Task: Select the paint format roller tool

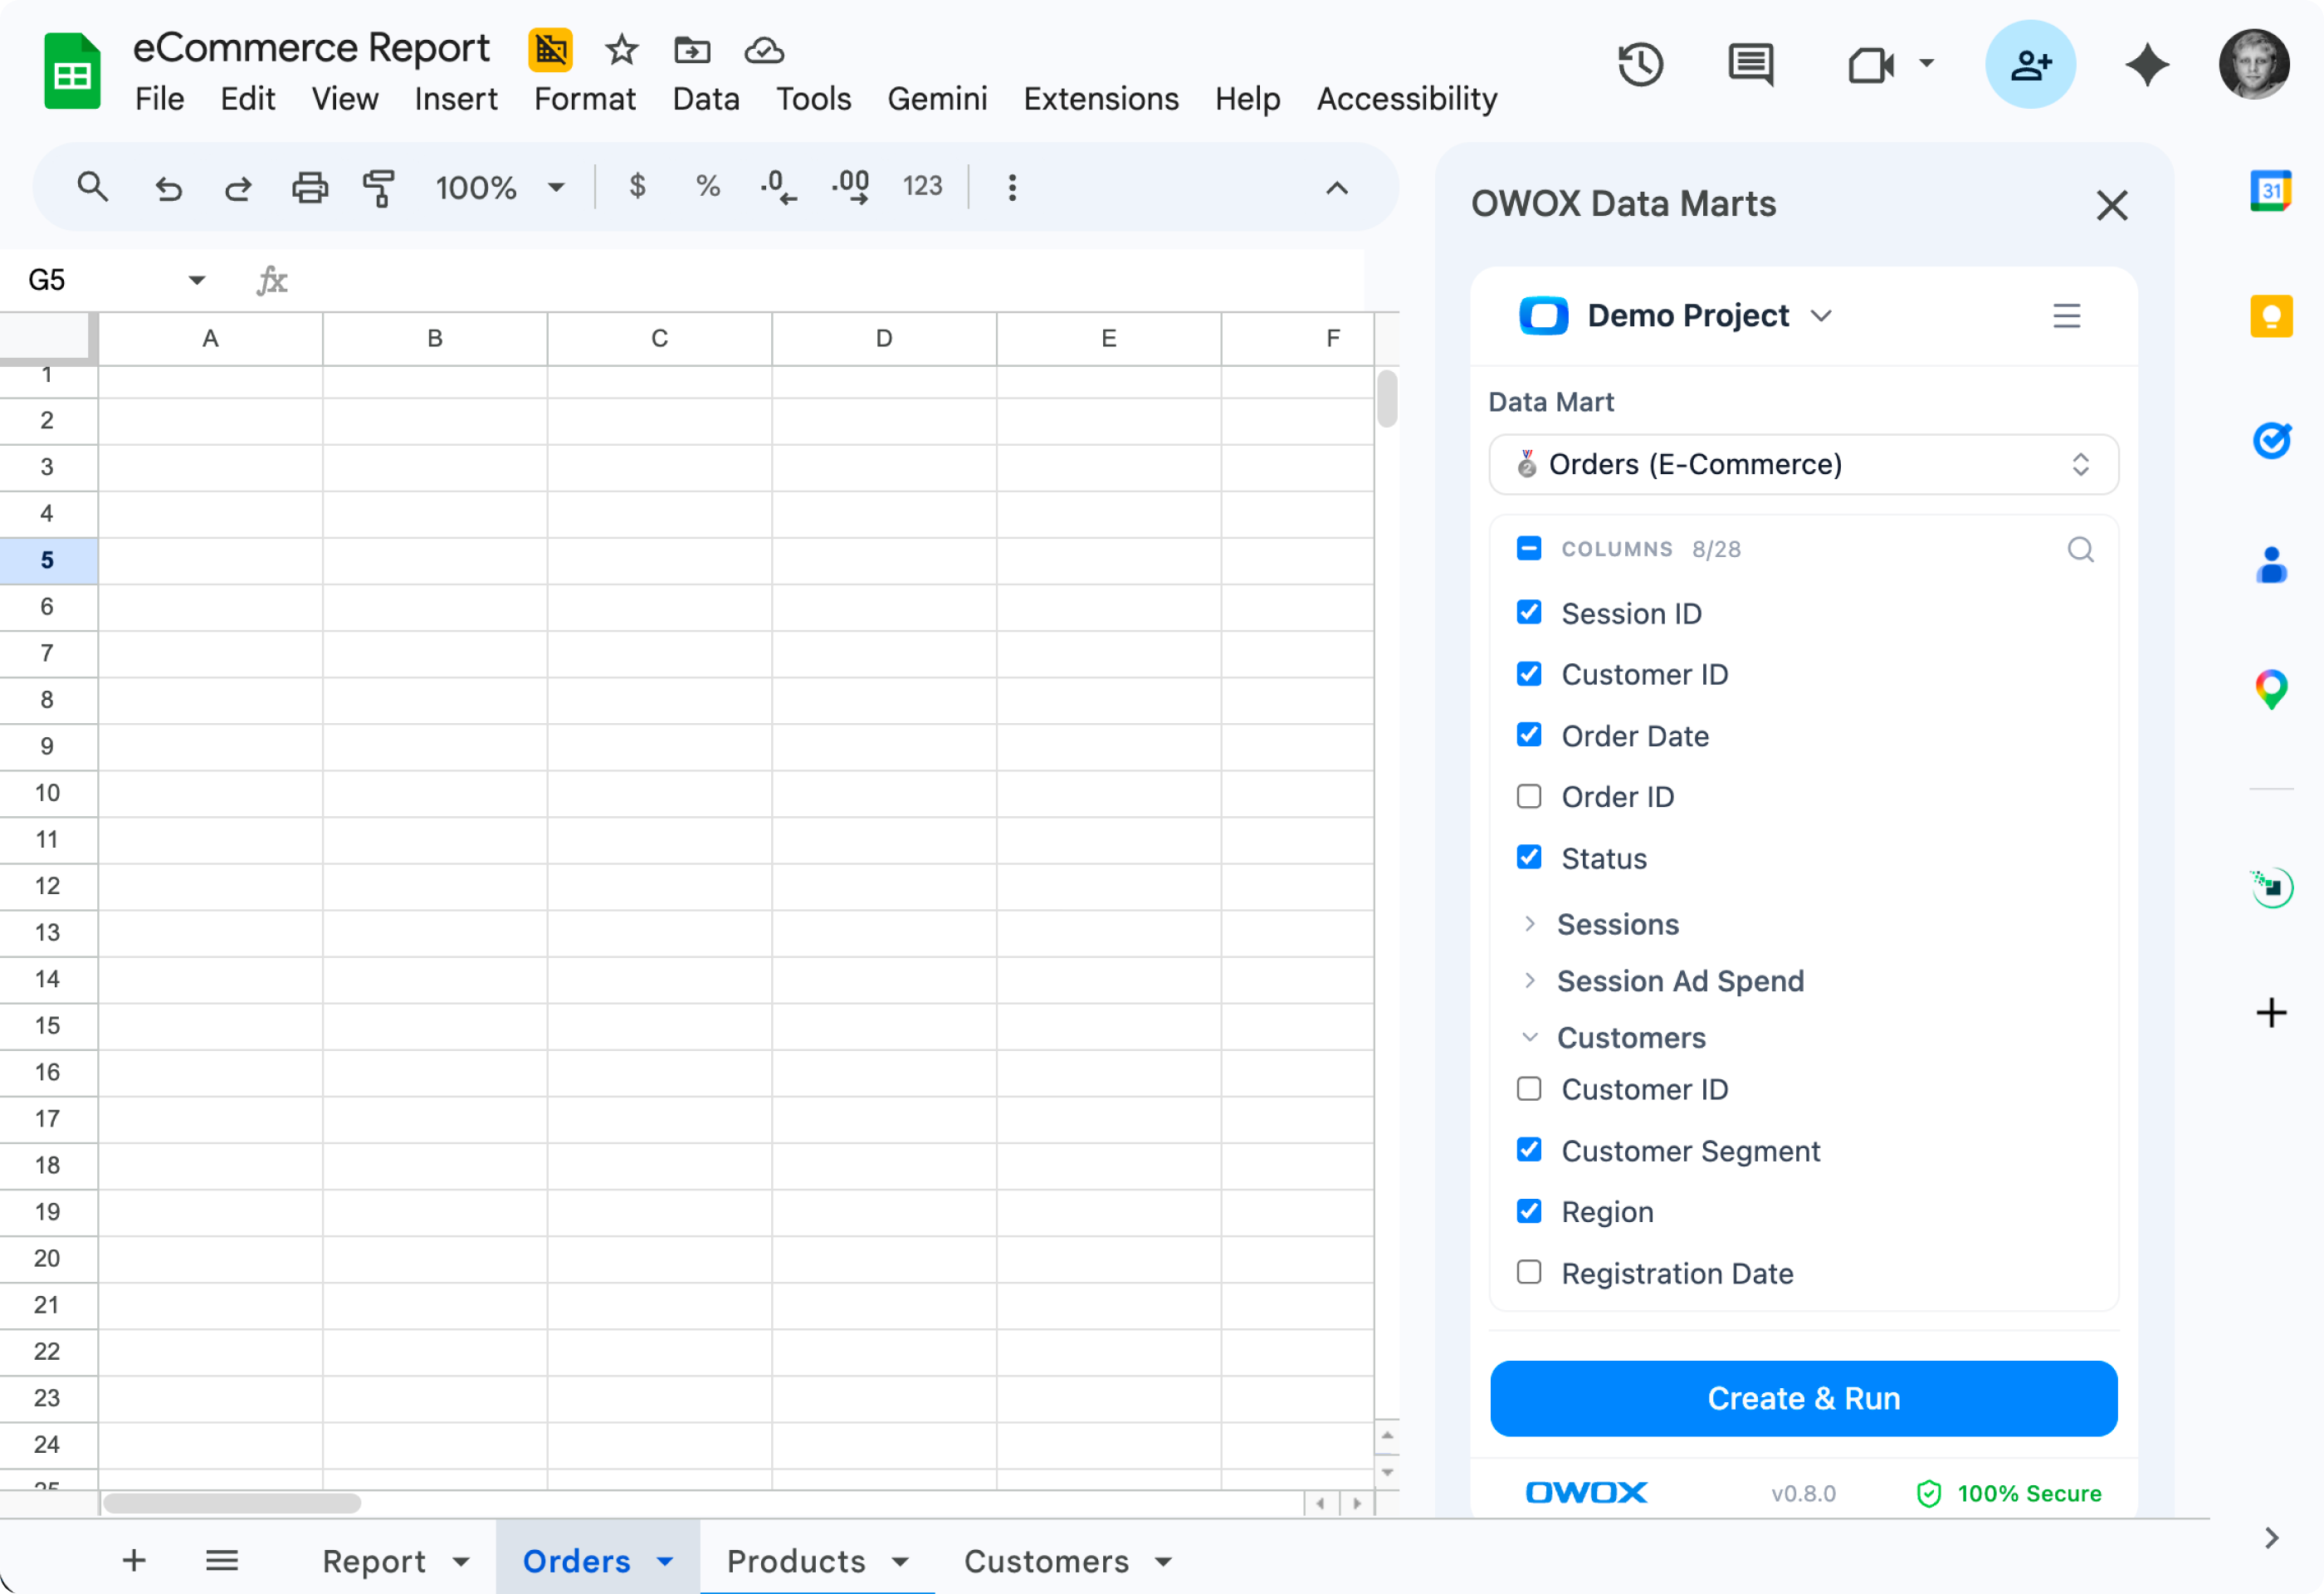Action: (379, 187)
